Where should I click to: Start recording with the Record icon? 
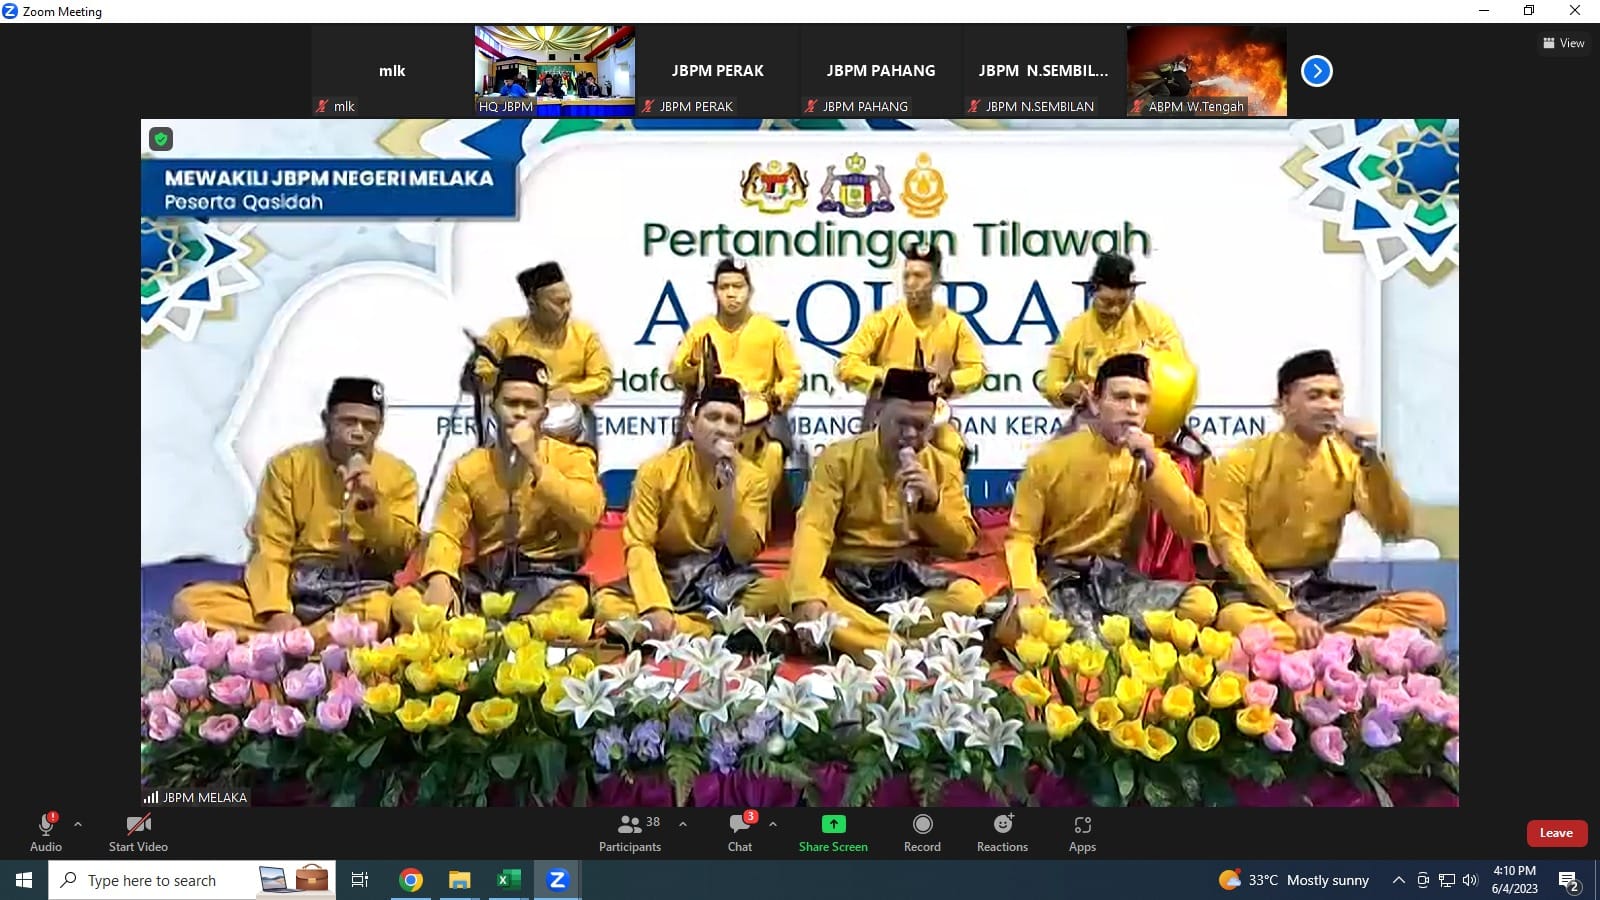[922, 824]
